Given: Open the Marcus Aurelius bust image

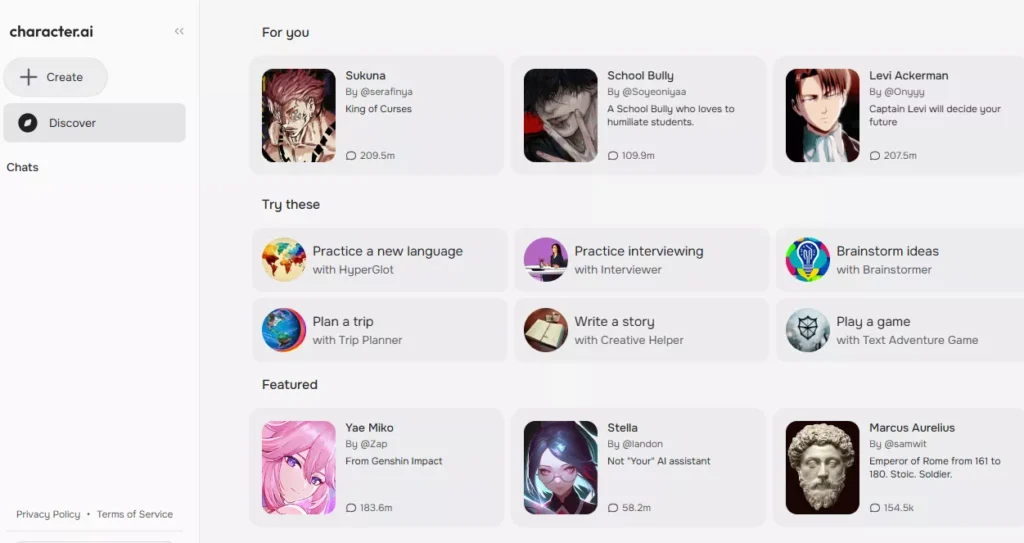Looking at the screenshot, I should point(822,467).
